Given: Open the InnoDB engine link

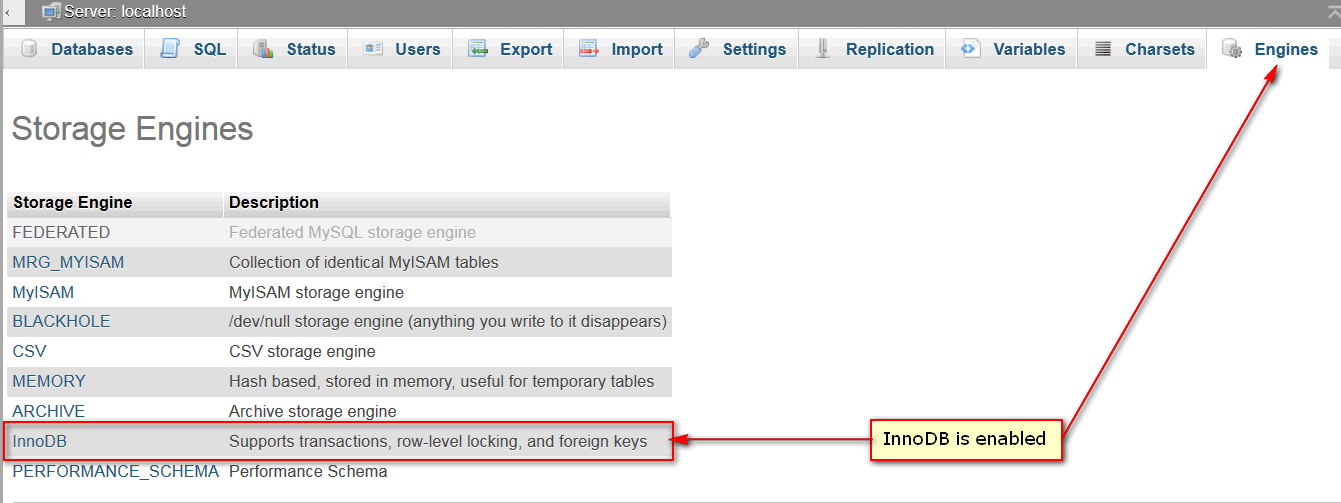Looking at the screenshot, I should 39,441.
